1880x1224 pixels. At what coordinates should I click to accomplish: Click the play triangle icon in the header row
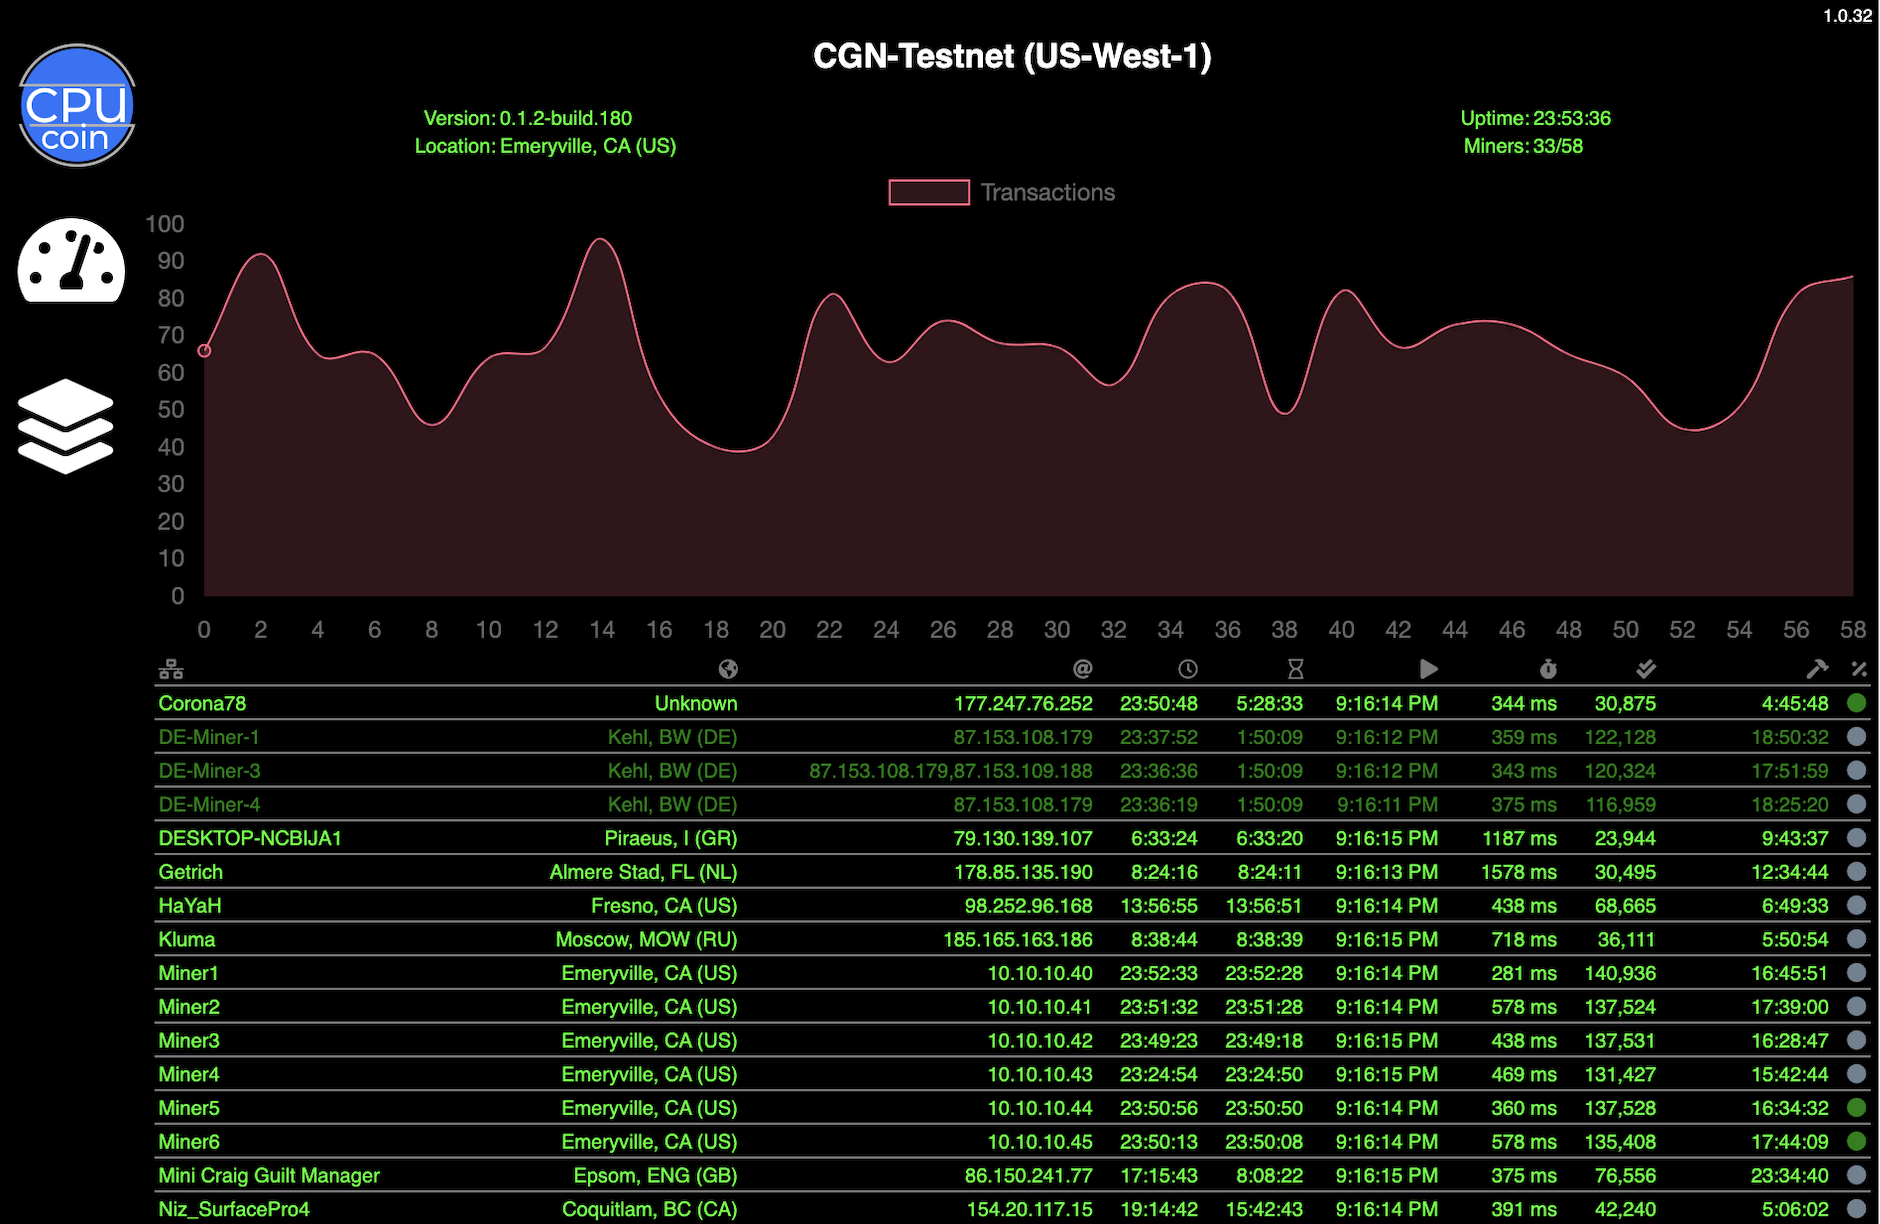pyautogui.click(x=1429, y=668)
